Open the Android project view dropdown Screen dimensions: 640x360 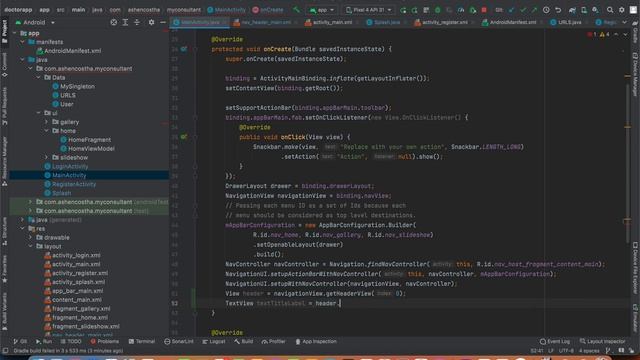pos(35,22)
